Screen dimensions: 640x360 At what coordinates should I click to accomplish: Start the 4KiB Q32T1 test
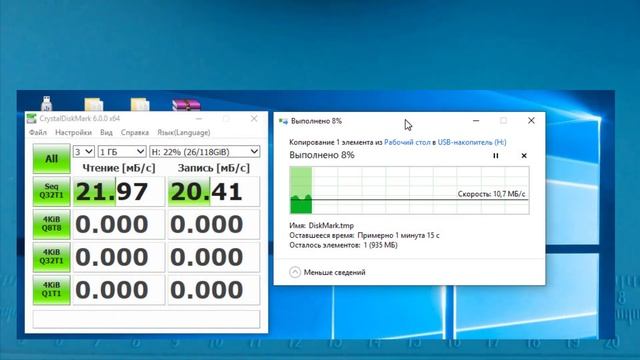click(51, 257)
